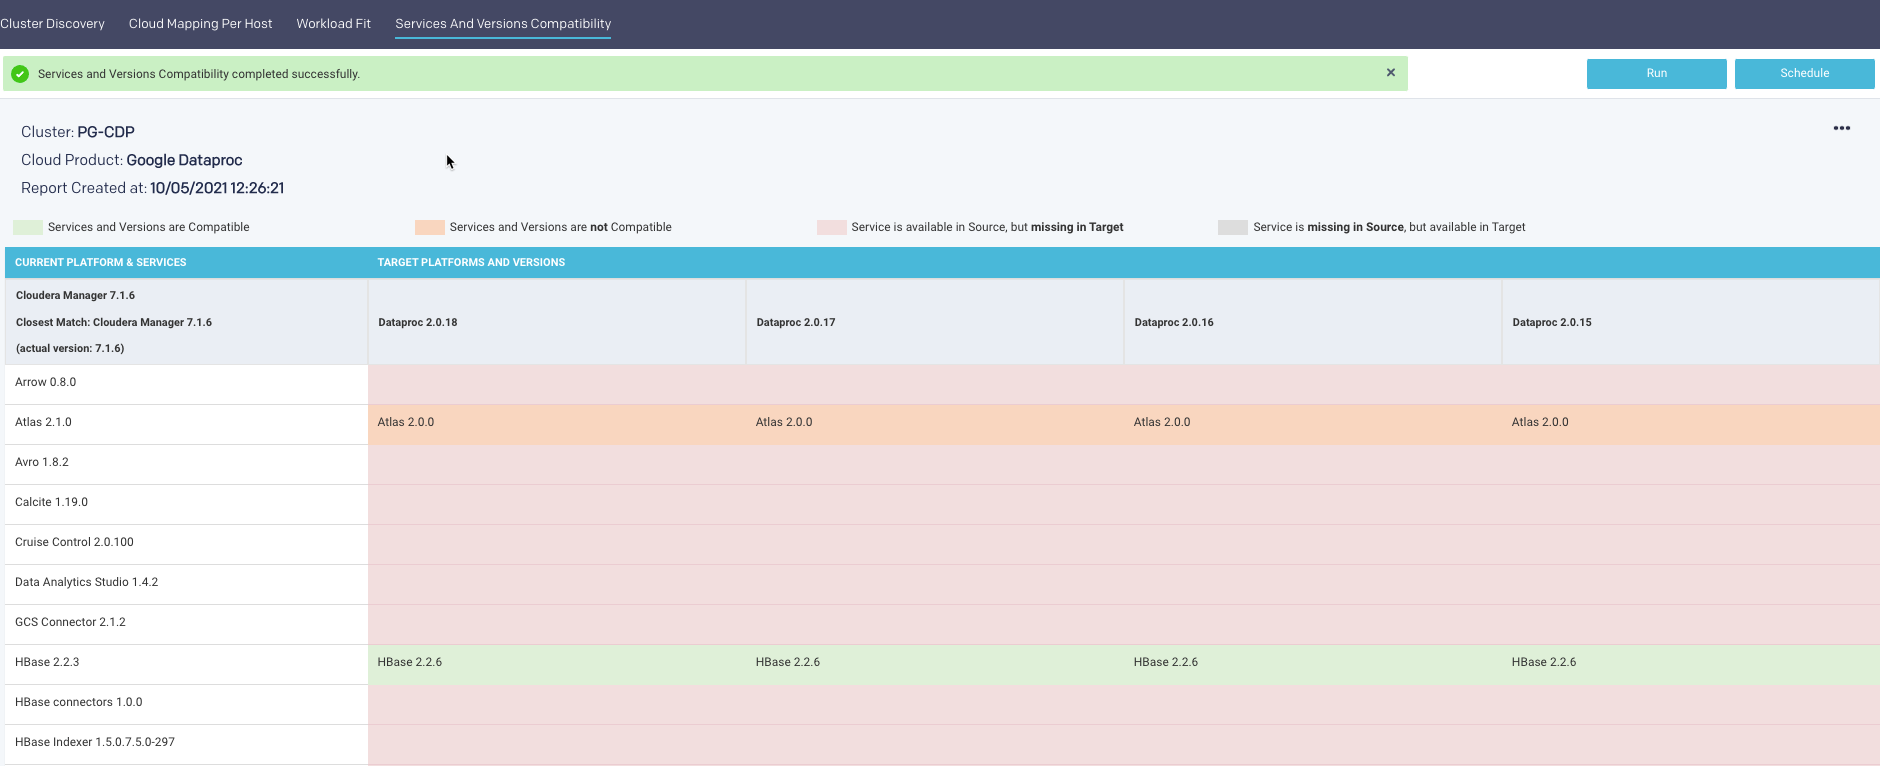
Task: Click the PG-CDP cluster name
Action: pyautogui.click(x=106, y=132)
